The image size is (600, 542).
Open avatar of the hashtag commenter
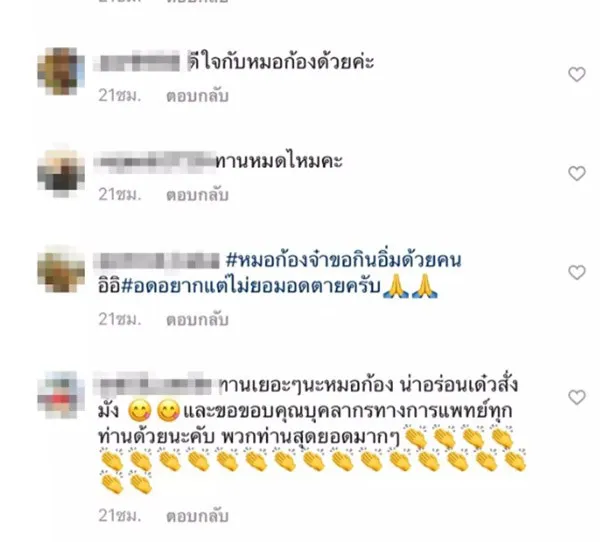click(x=61, y=269)
